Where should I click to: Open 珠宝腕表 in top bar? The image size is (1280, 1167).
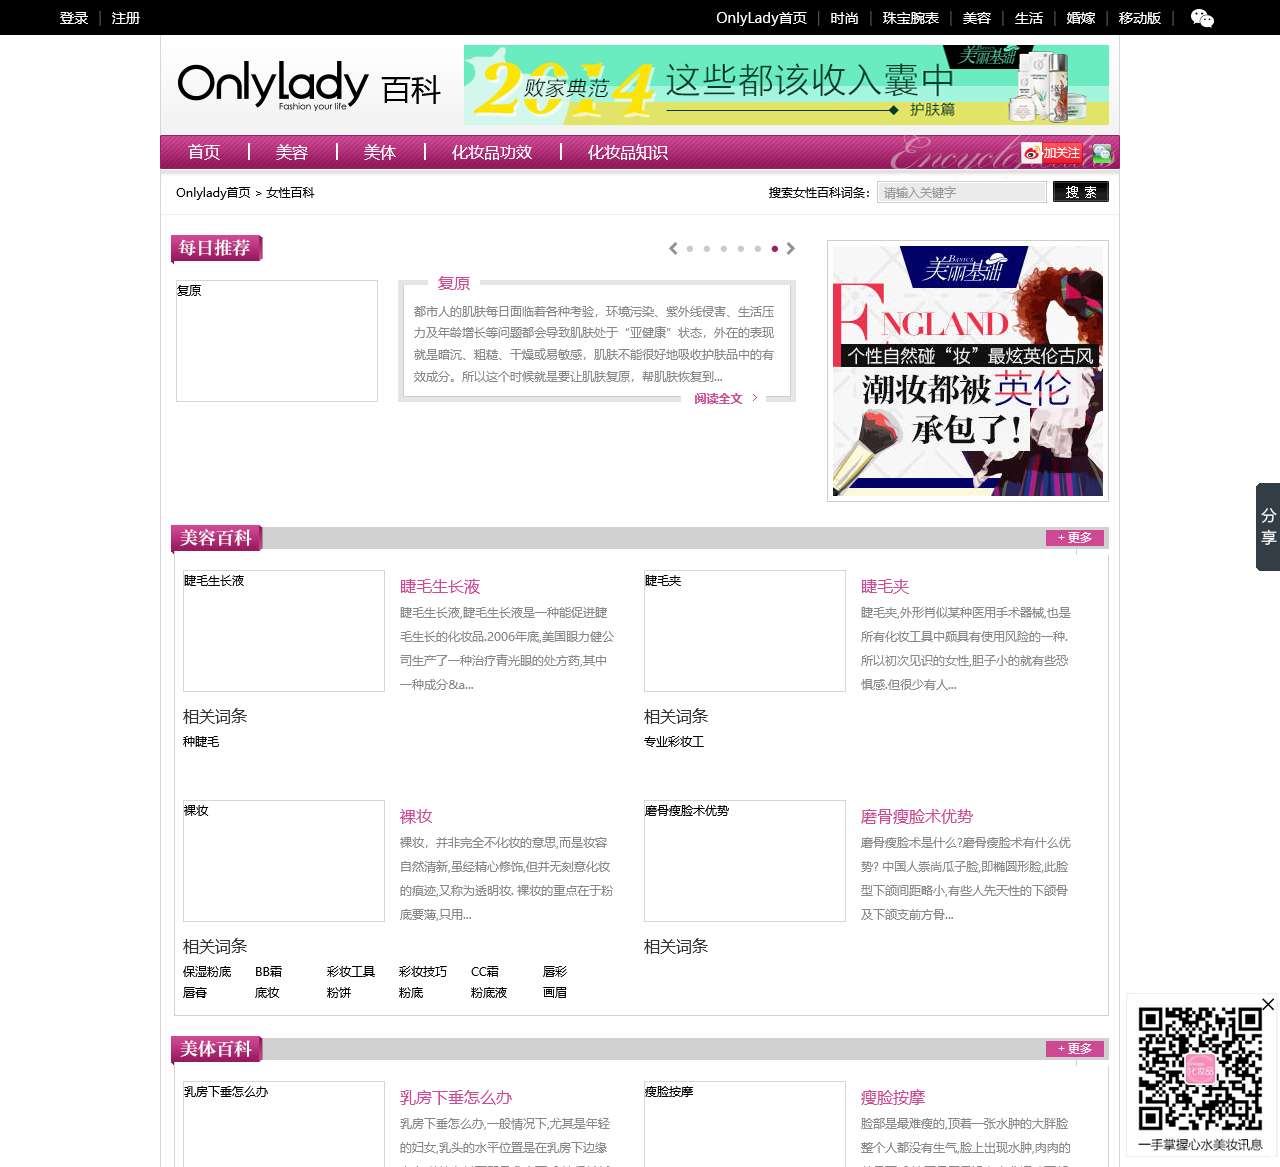[910, 18]
